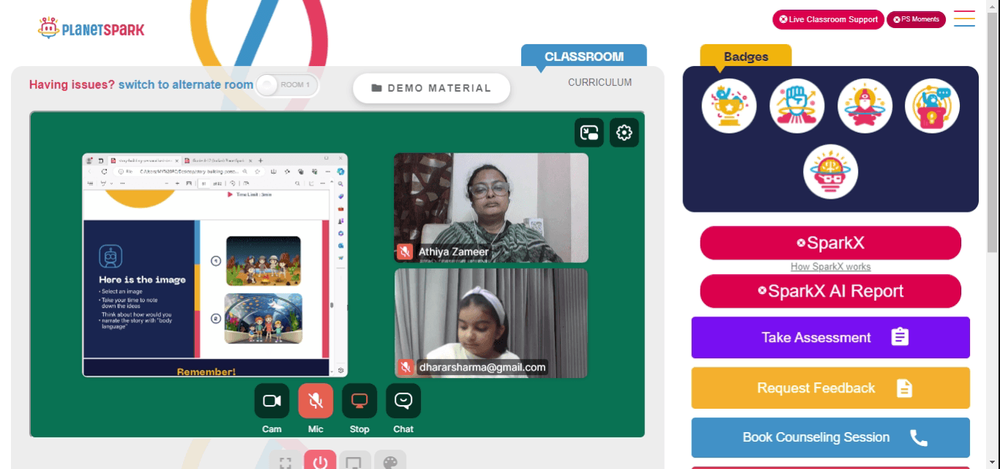The width and height of the screenshot is (1000, 469).
Task: Click document icon on Request Feedback
Action: coord(904,388)
